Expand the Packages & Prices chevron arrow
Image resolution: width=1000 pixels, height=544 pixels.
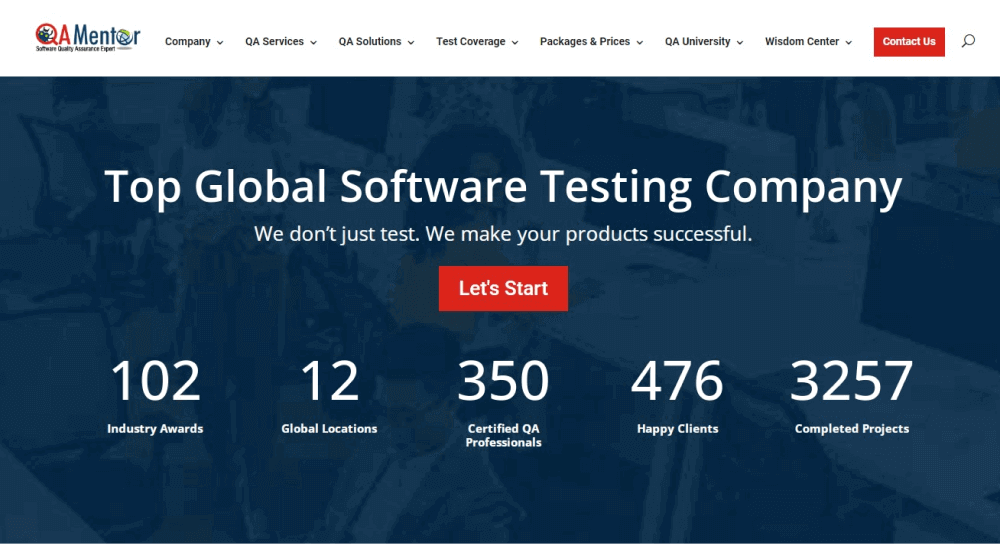click(x=640, y=43)
